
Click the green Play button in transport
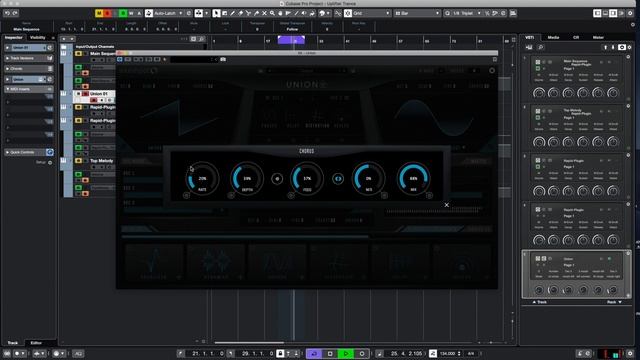pos(346,353)
